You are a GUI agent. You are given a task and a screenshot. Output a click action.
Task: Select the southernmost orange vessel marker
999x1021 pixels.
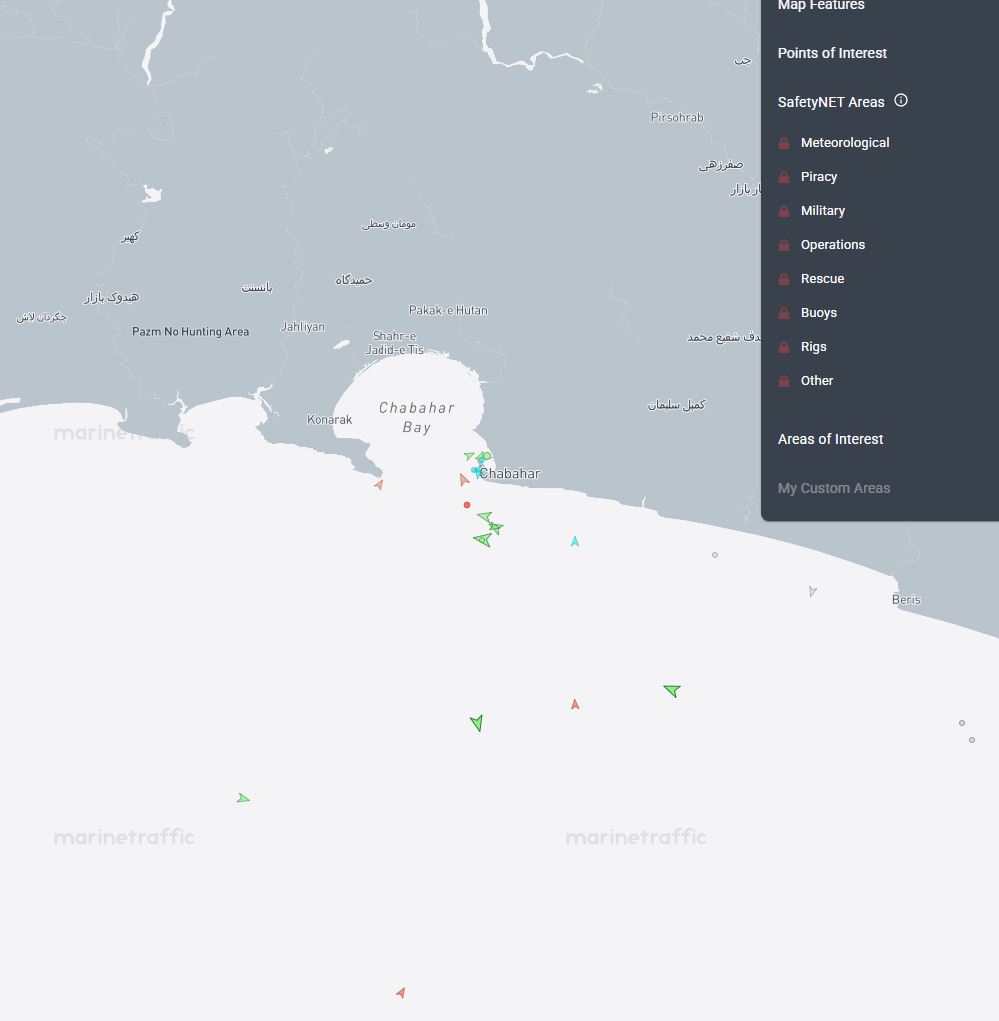[401, 992]
